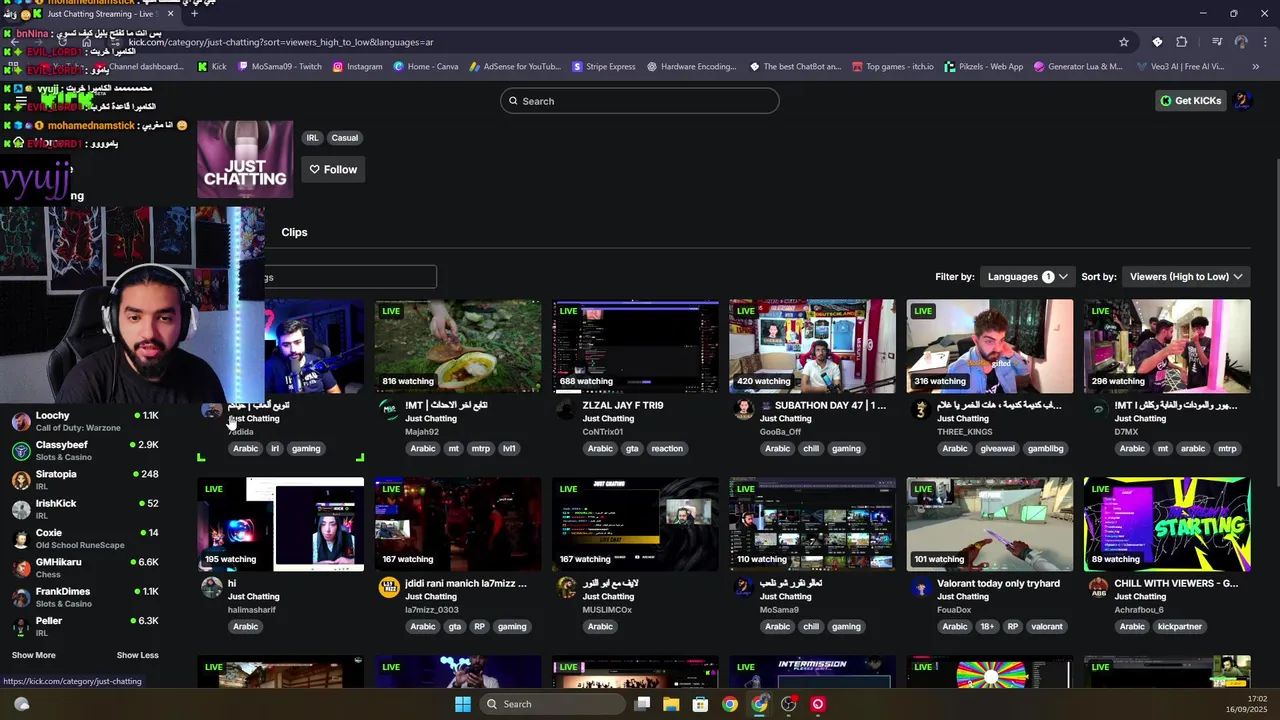This screenshot has width=1280, height=720.
Task: Select the giveawai tag under THREE_KINGS
Action: 997,449
